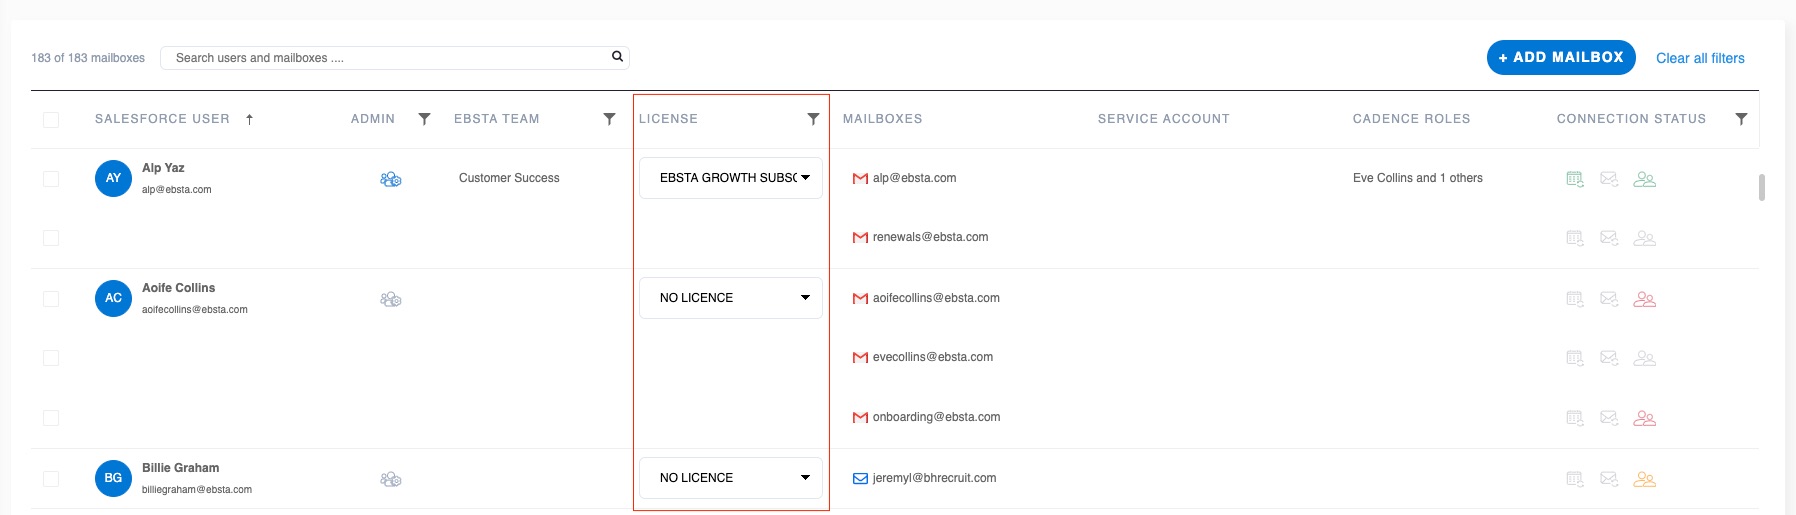Click the Clear all filters link
Image resolution: width=1796 pixels, height=515 pixels.
click(x=1699, y=58)
